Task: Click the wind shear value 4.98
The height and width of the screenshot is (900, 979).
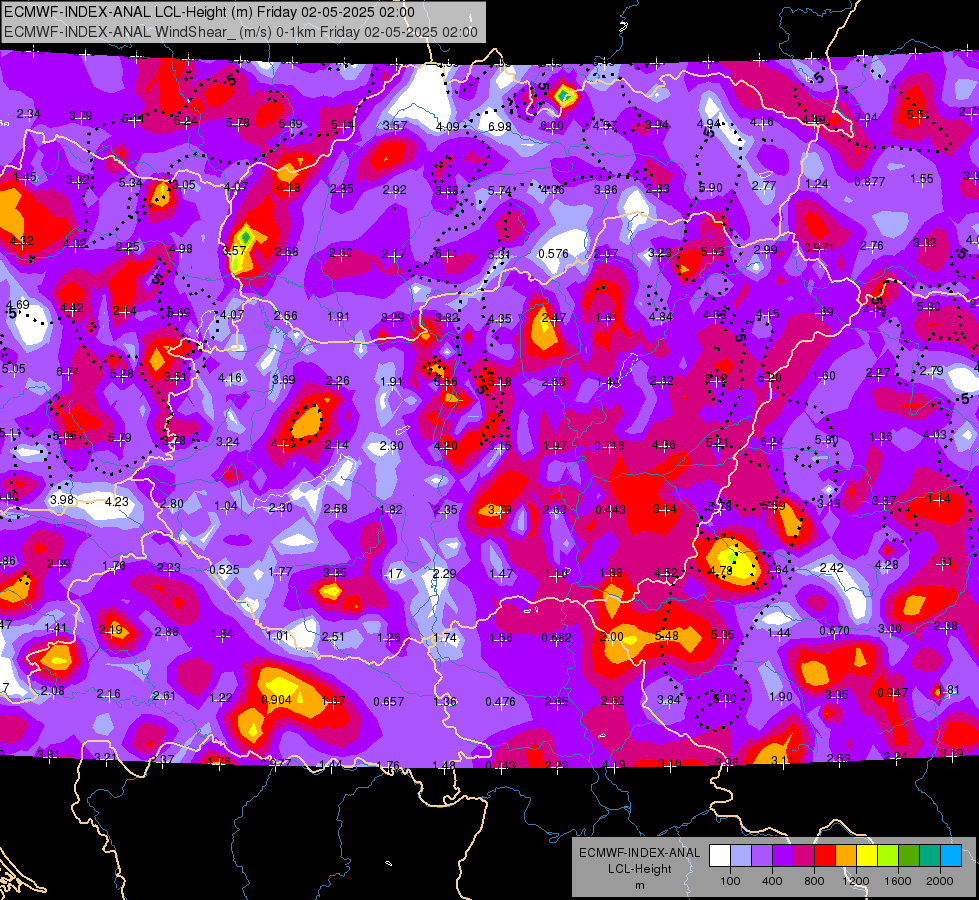Action: (x=181, y=249)
